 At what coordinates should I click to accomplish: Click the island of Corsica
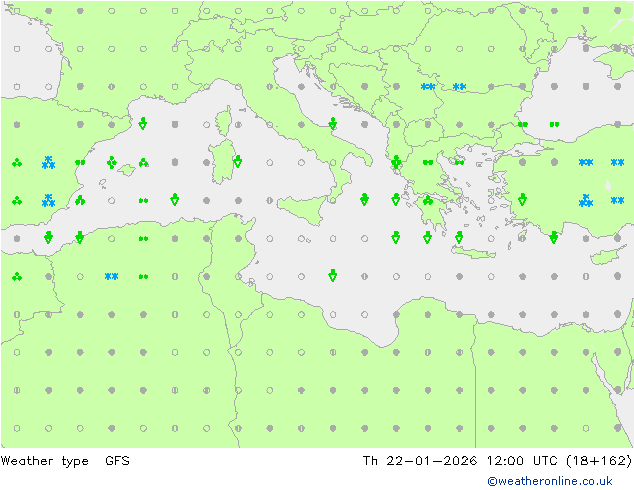pos(224,121)
